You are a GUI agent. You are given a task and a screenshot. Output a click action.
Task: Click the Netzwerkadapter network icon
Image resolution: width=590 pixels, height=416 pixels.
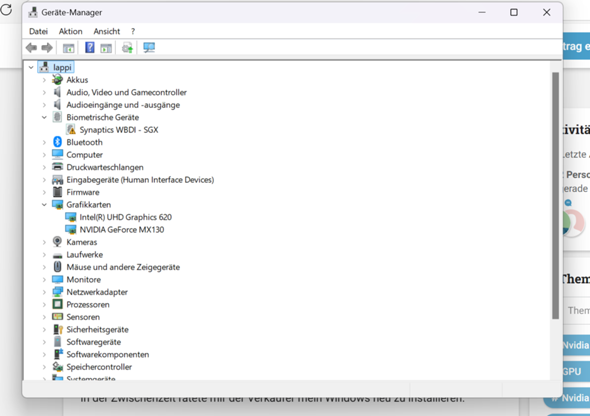58,292
